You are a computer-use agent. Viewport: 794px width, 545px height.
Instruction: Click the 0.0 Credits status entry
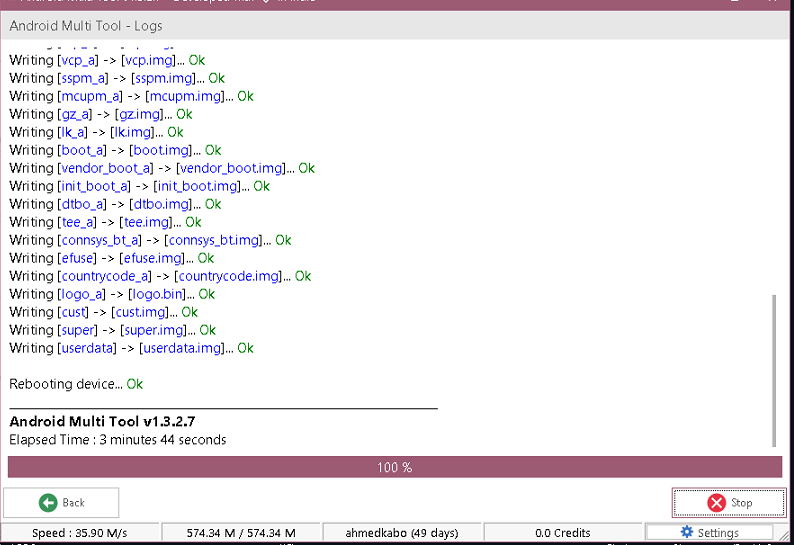point(563,533)
